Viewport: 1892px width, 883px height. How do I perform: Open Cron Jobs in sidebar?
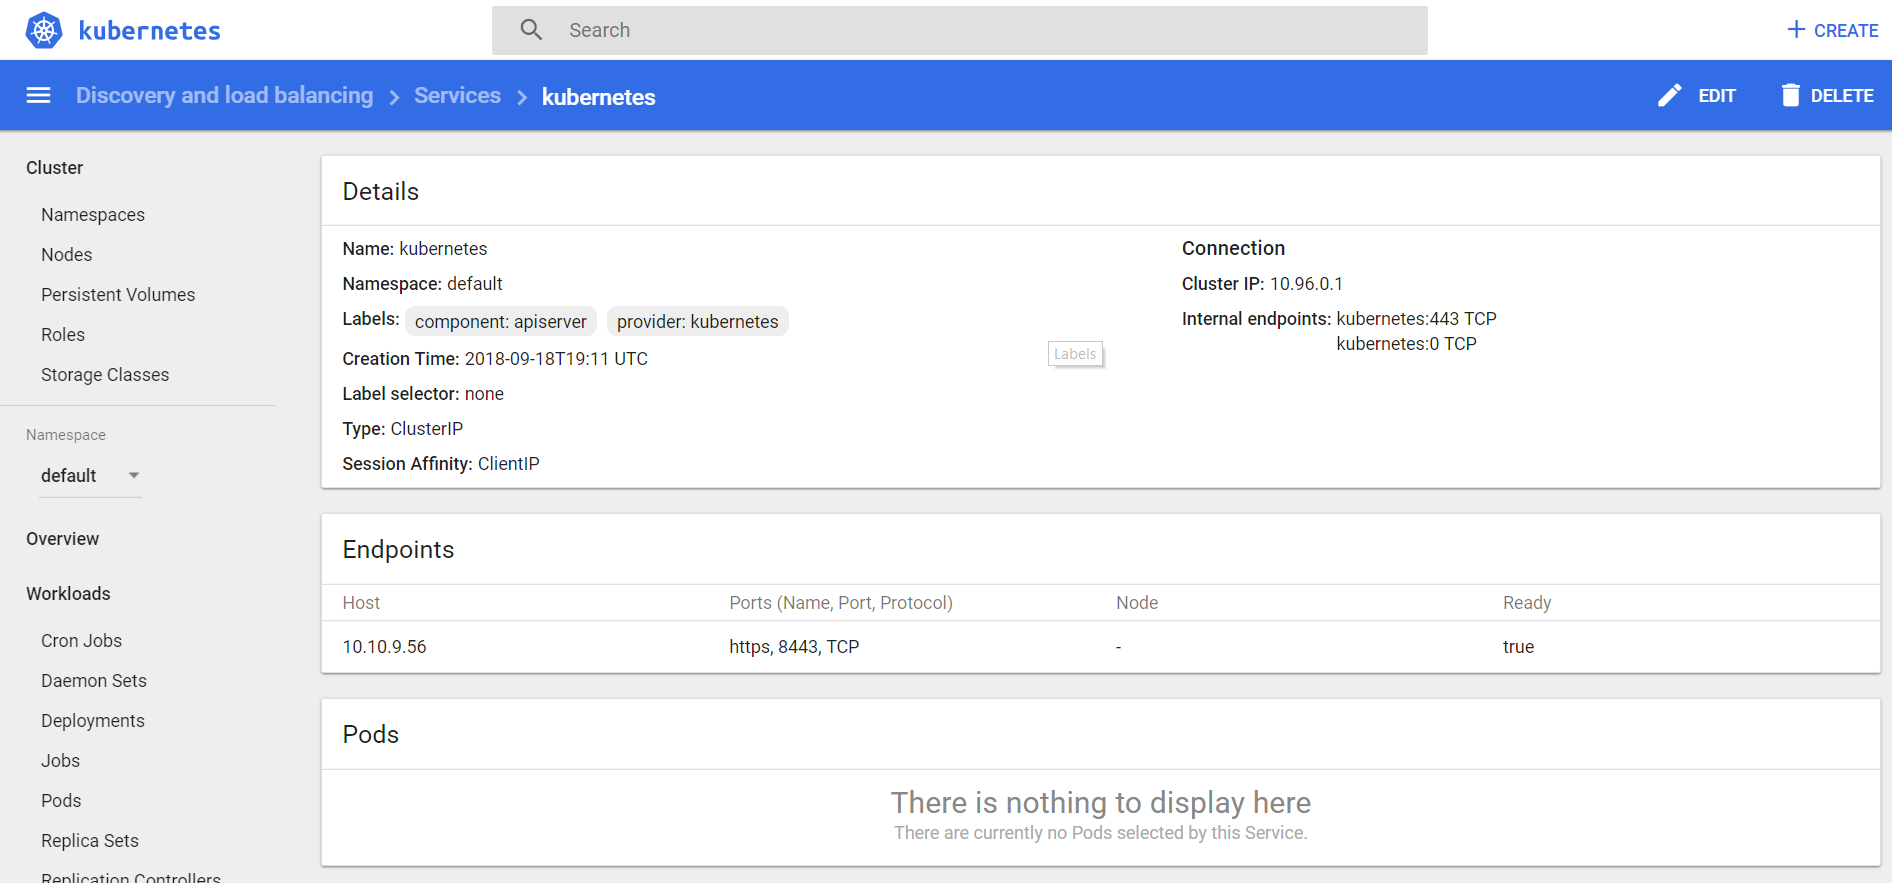81,641
